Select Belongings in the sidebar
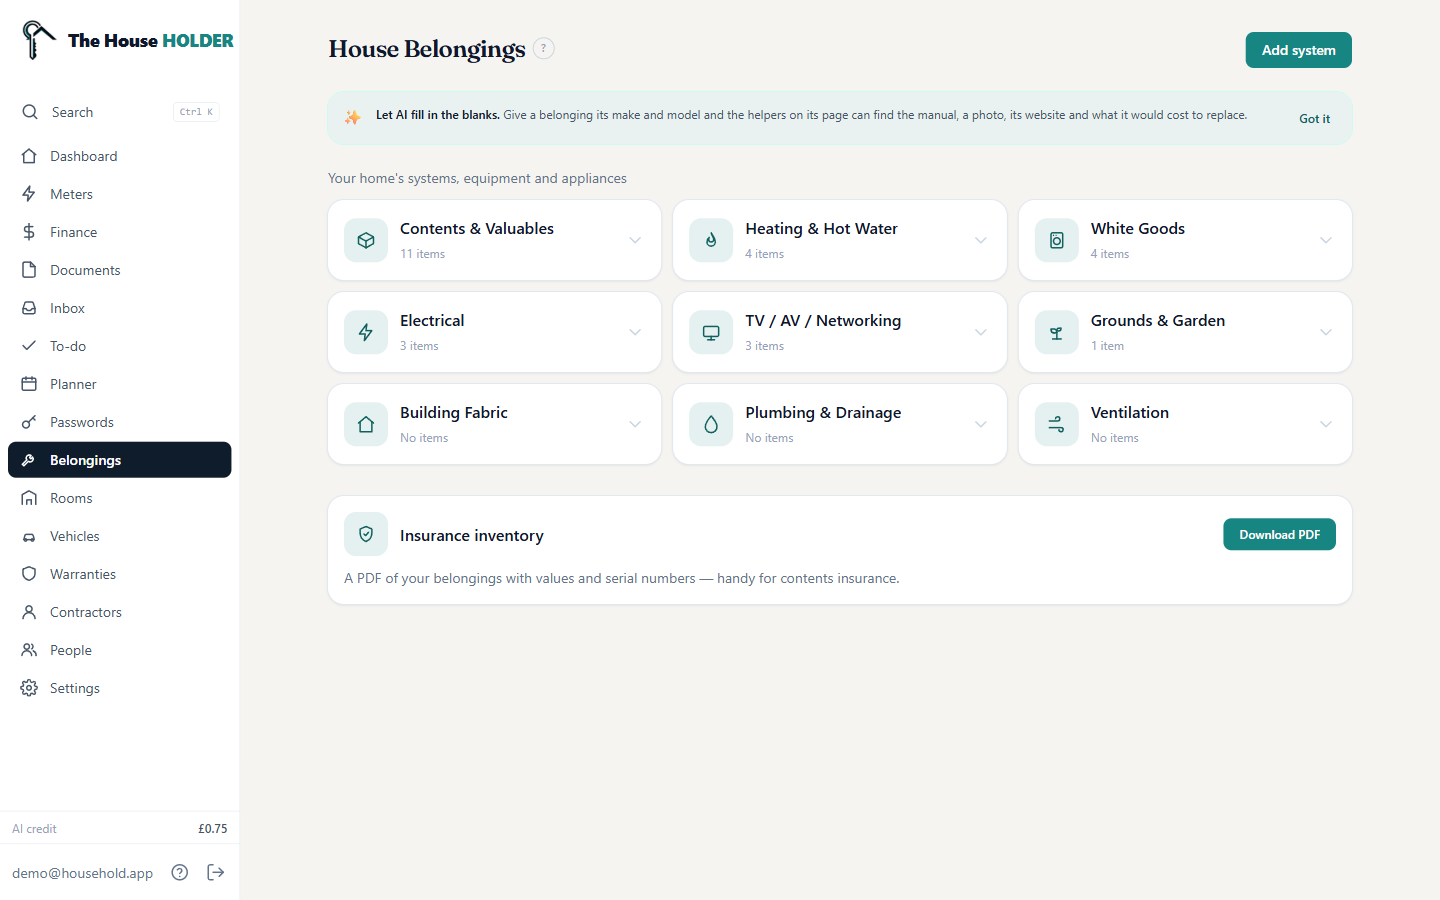The height and width of the screenshot is (900, 1440). coord(120,460)
